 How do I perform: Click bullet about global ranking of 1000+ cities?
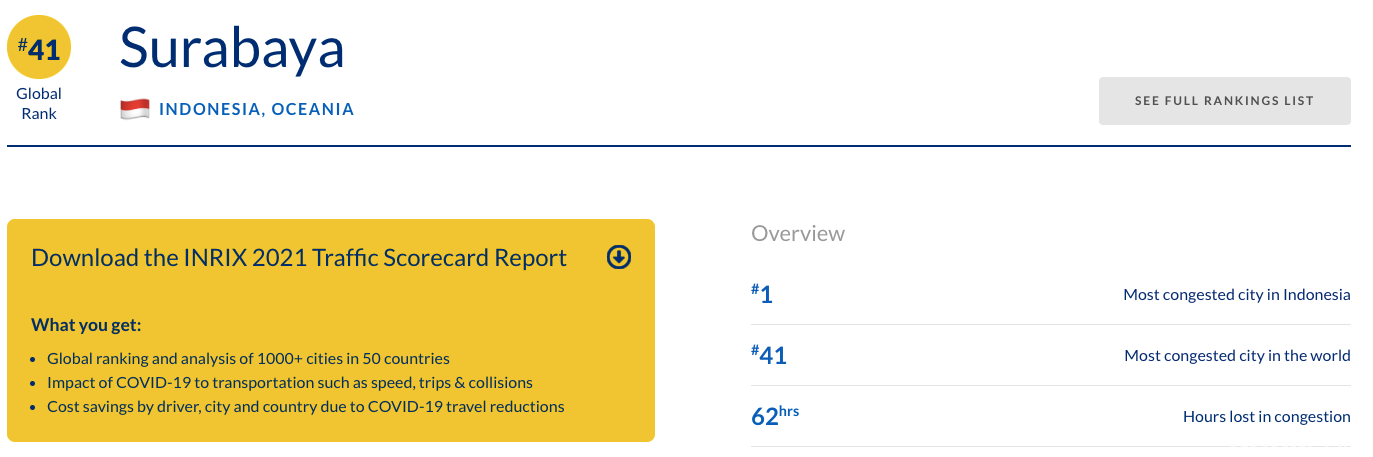pyautogui.click(x=248, y=358)
